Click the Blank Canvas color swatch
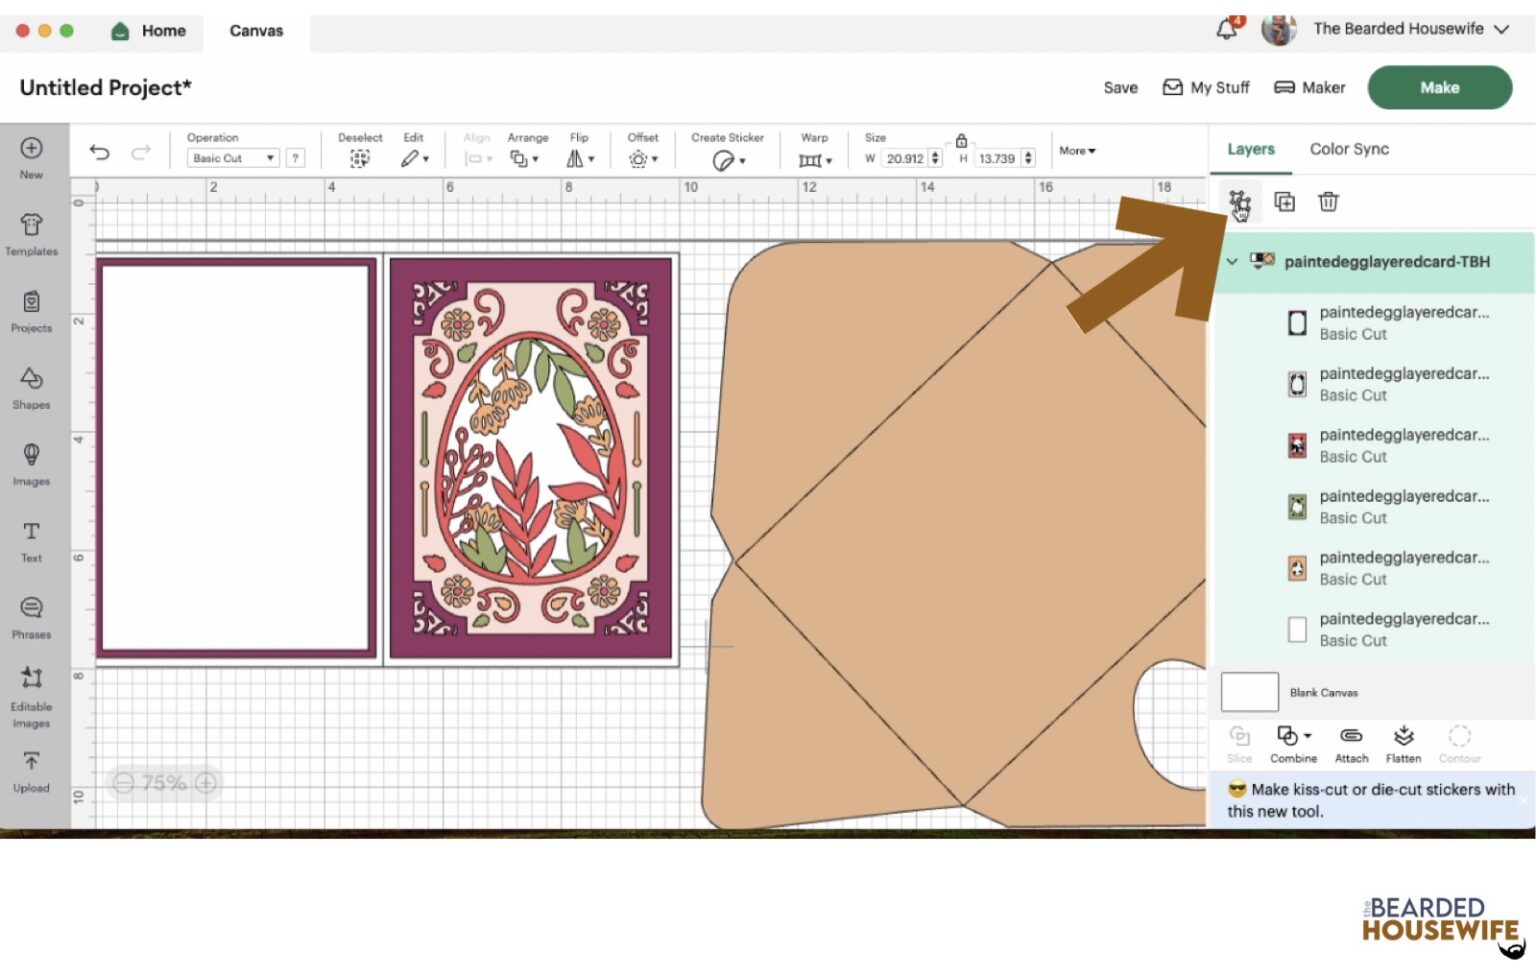The height and width of the screenshot is (976, 1536). coord(1249,691)
